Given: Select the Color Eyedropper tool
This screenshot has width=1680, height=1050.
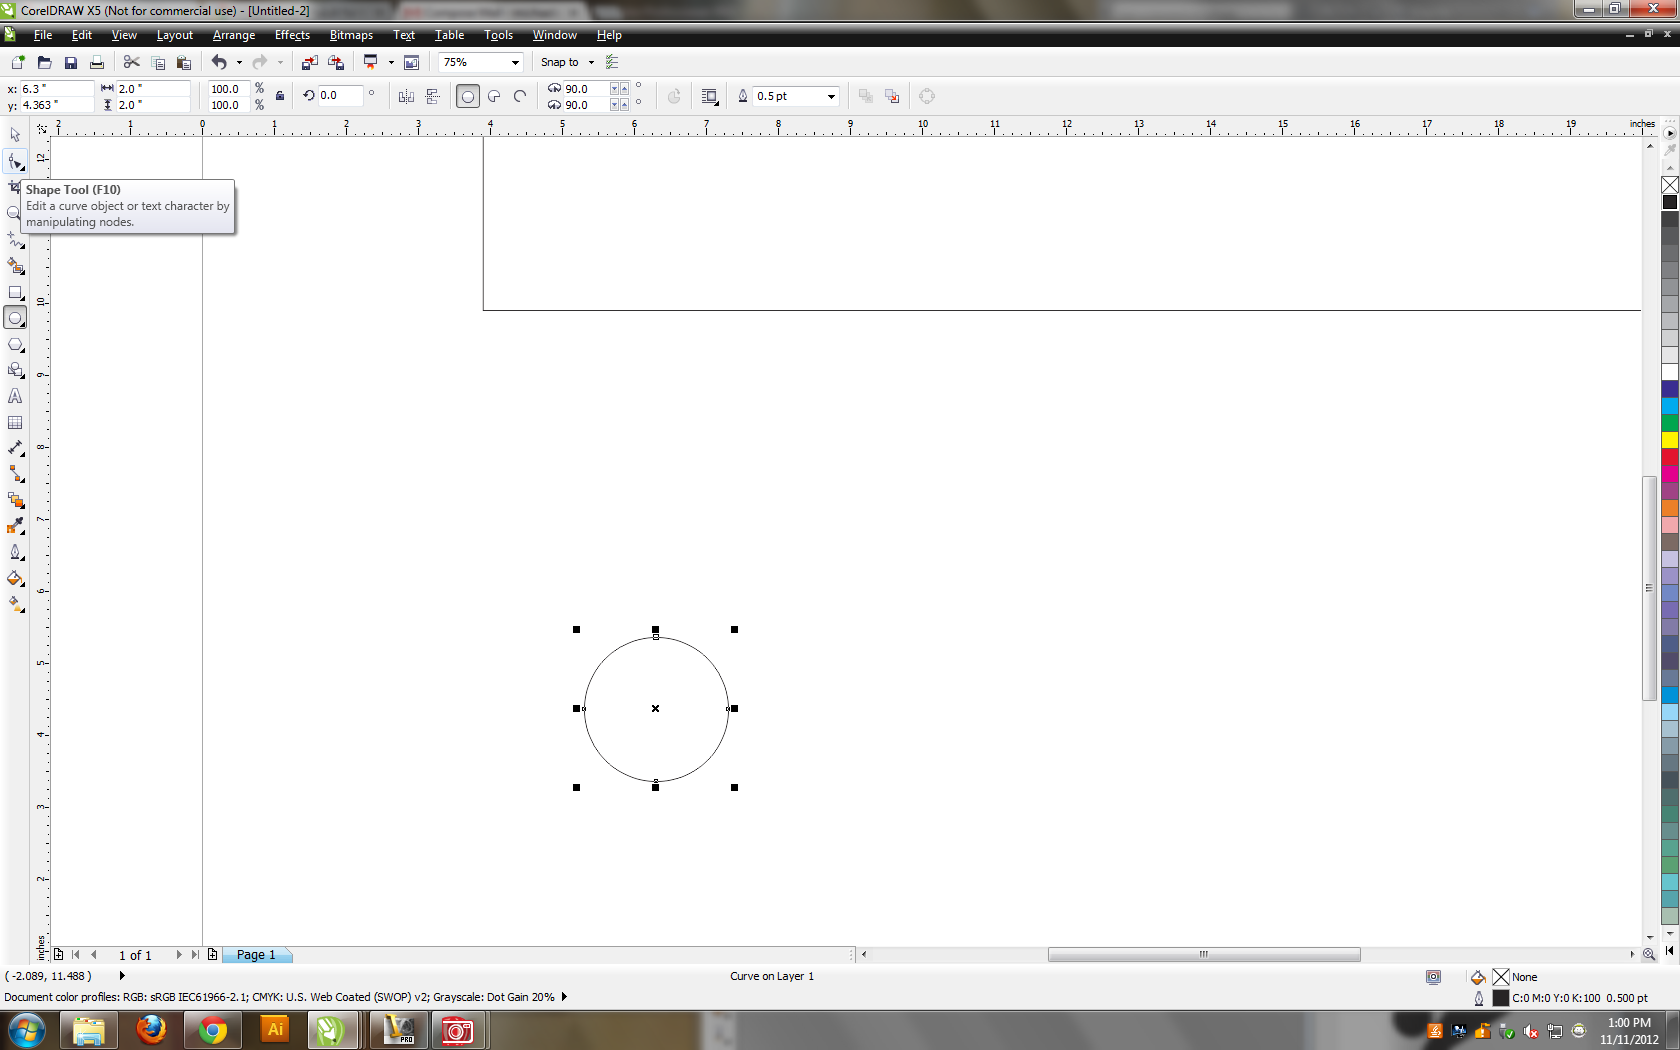Looking at the screenshot, I should [x=15, y=526].
